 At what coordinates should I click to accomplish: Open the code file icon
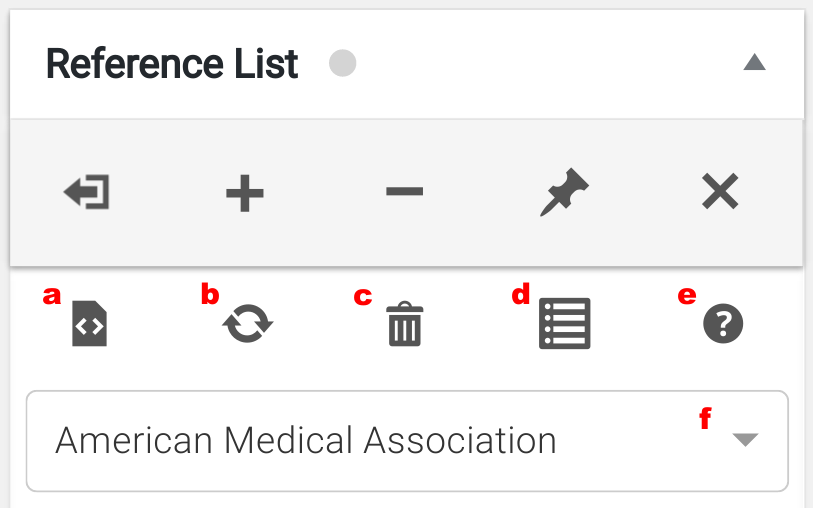click(90, 326)
